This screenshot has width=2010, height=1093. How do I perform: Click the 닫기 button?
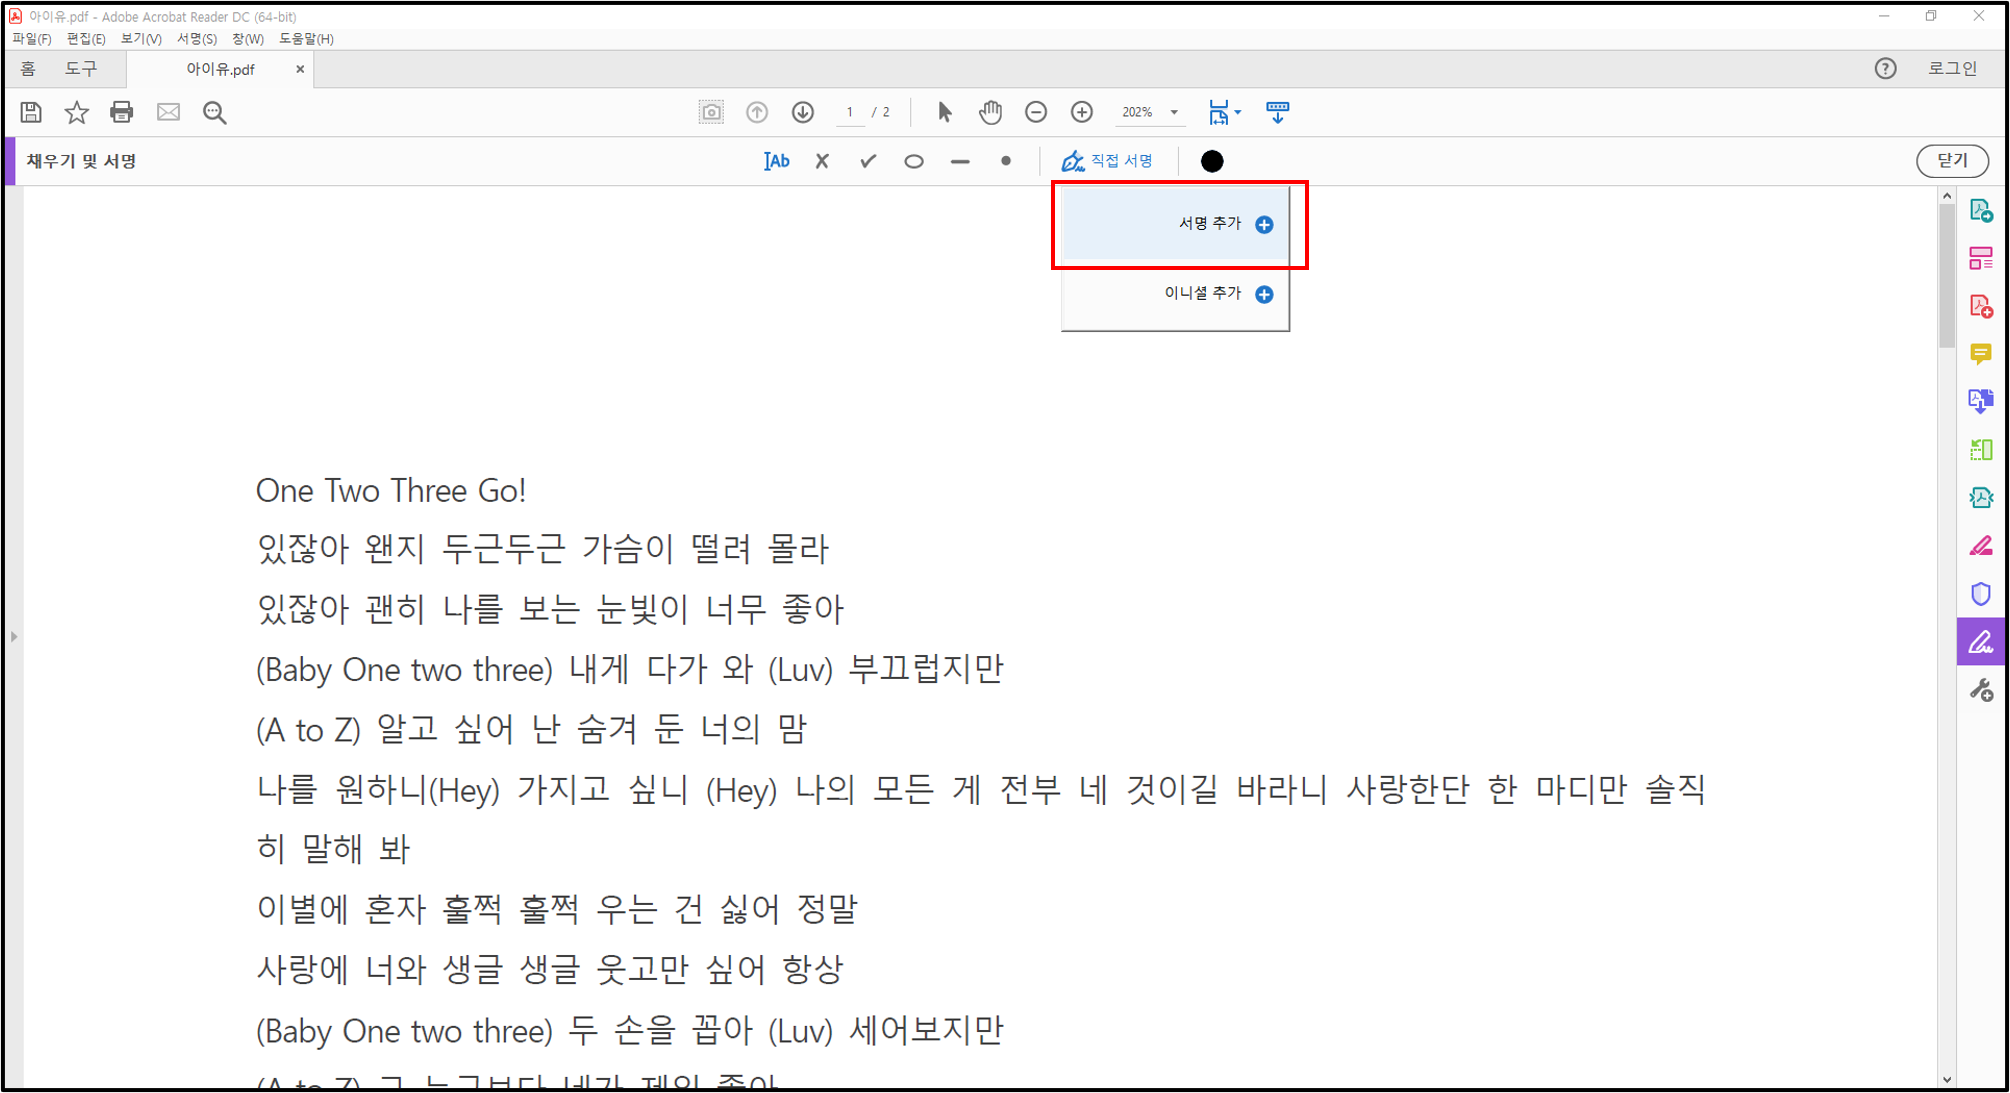(x=1951, y=161)
